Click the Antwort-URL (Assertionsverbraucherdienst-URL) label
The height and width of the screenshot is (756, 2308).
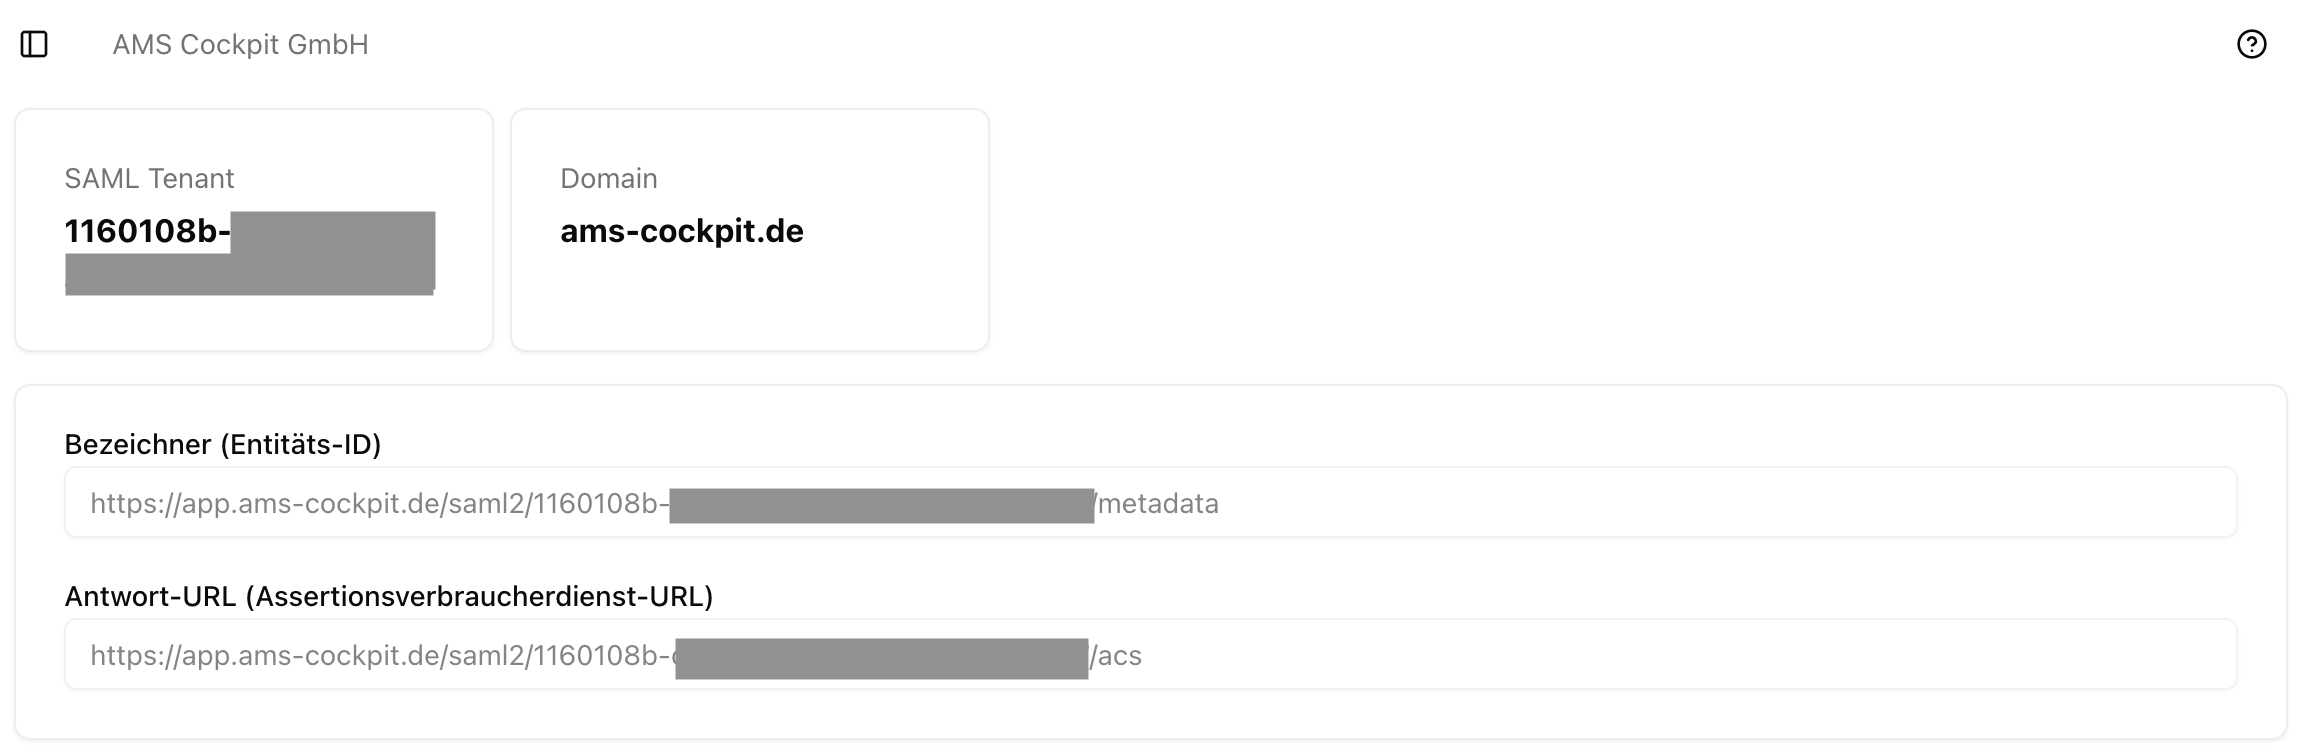(389, 596)
